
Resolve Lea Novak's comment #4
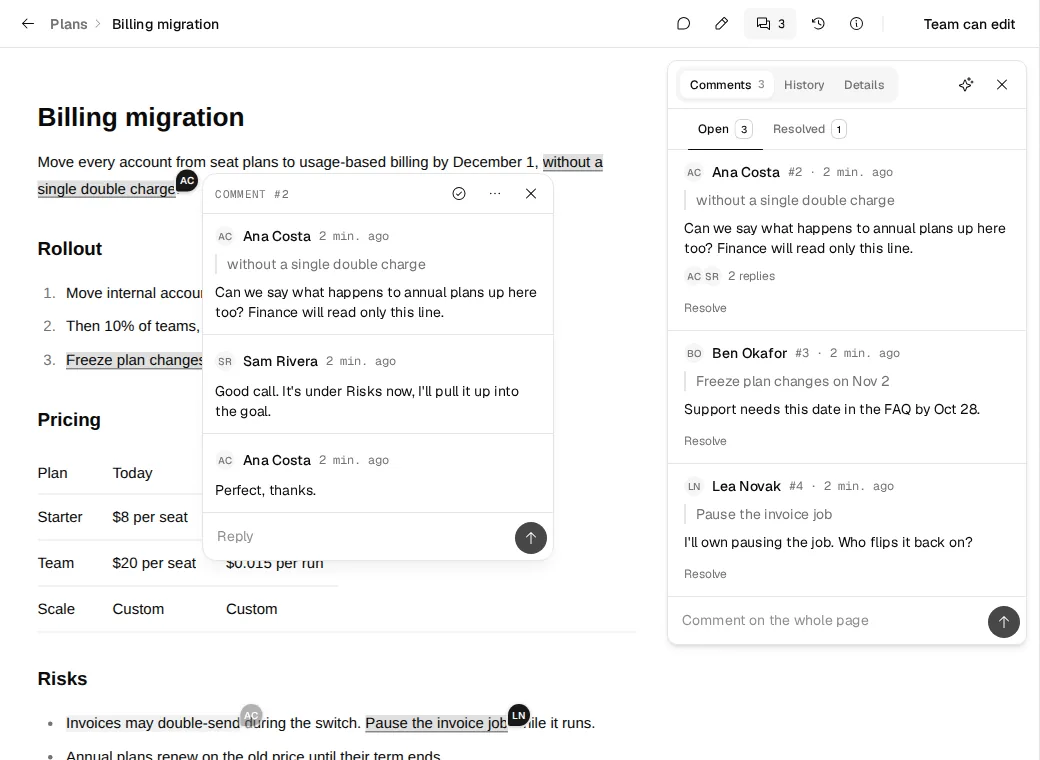[x=705, y=574]
